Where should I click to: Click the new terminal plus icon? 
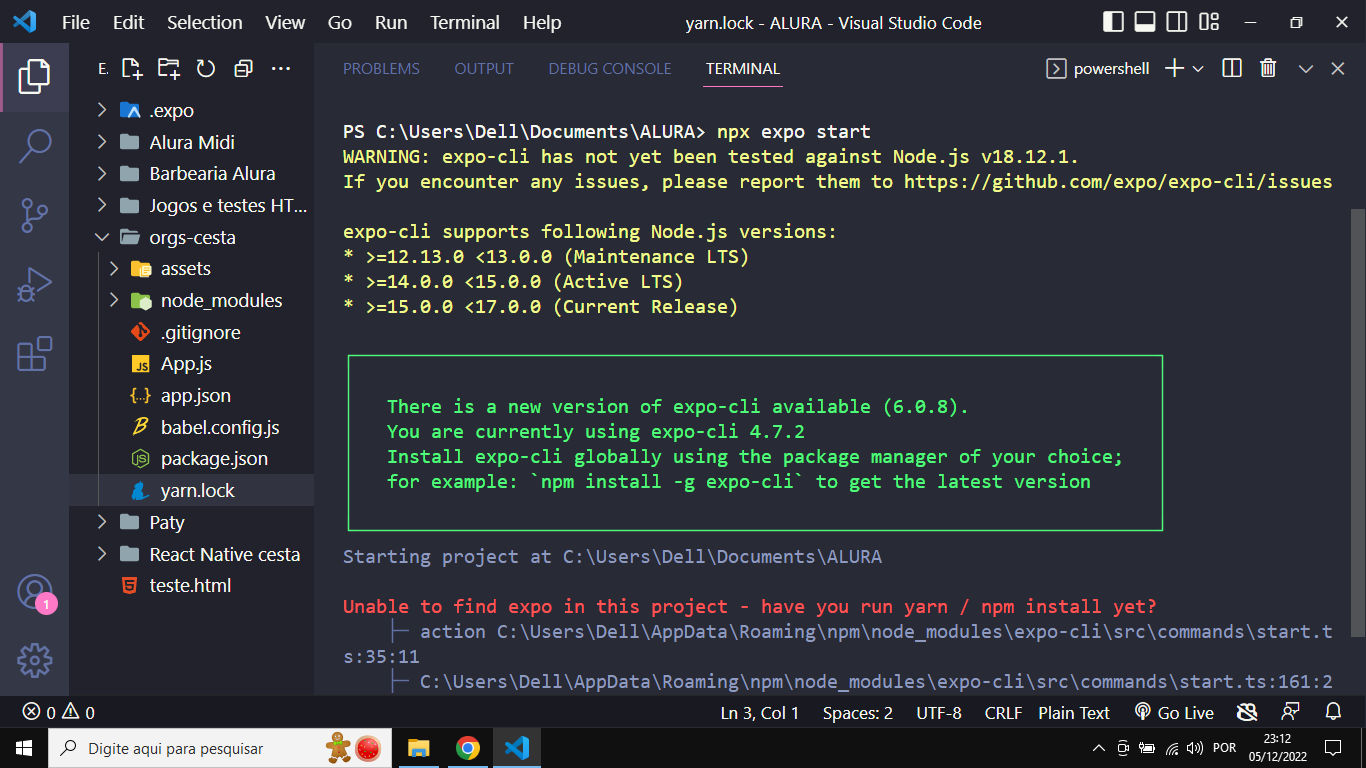[x=1175, y=68]
